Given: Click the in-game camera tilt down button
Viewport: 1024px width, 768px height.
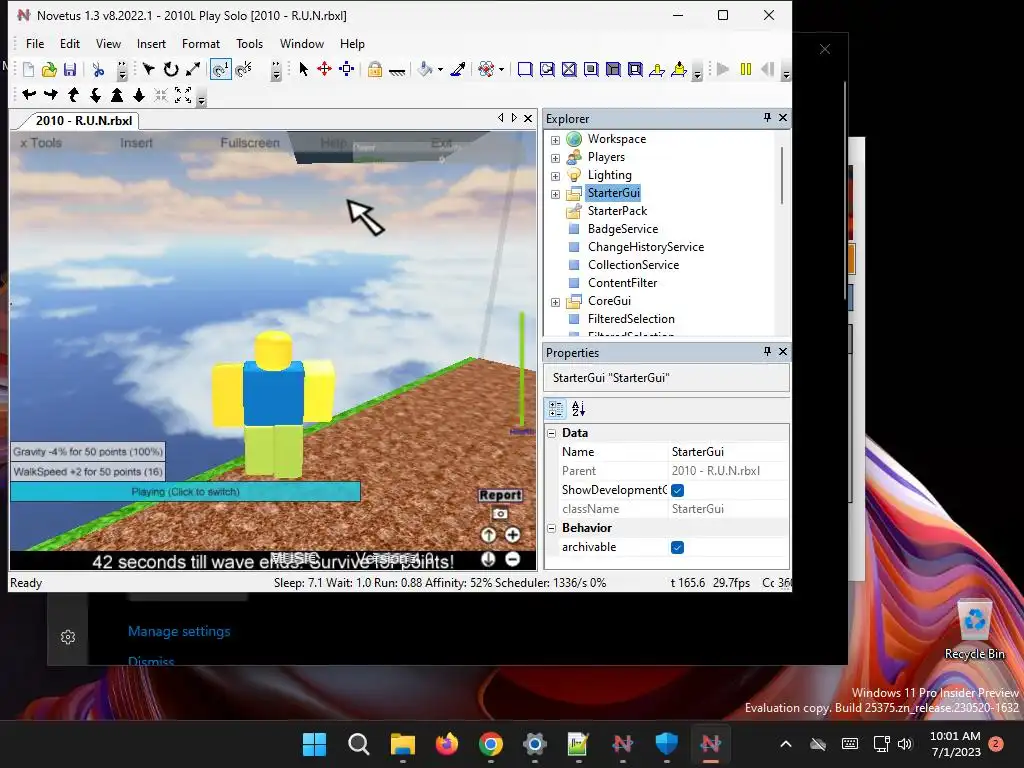Looking at the screenshot, I should coord(488,559).
